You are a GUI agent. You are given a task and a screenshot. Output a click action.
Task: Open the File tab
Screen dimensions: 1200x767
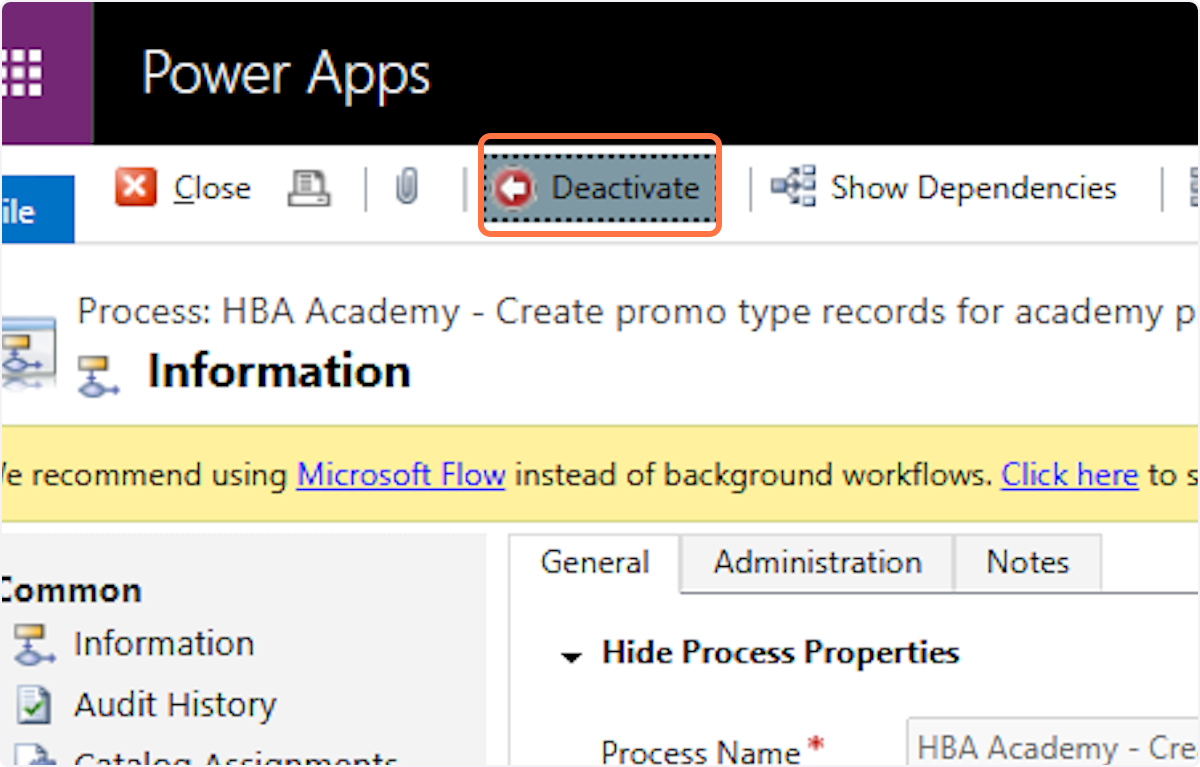pyautogui.click(x=37, y=209)
